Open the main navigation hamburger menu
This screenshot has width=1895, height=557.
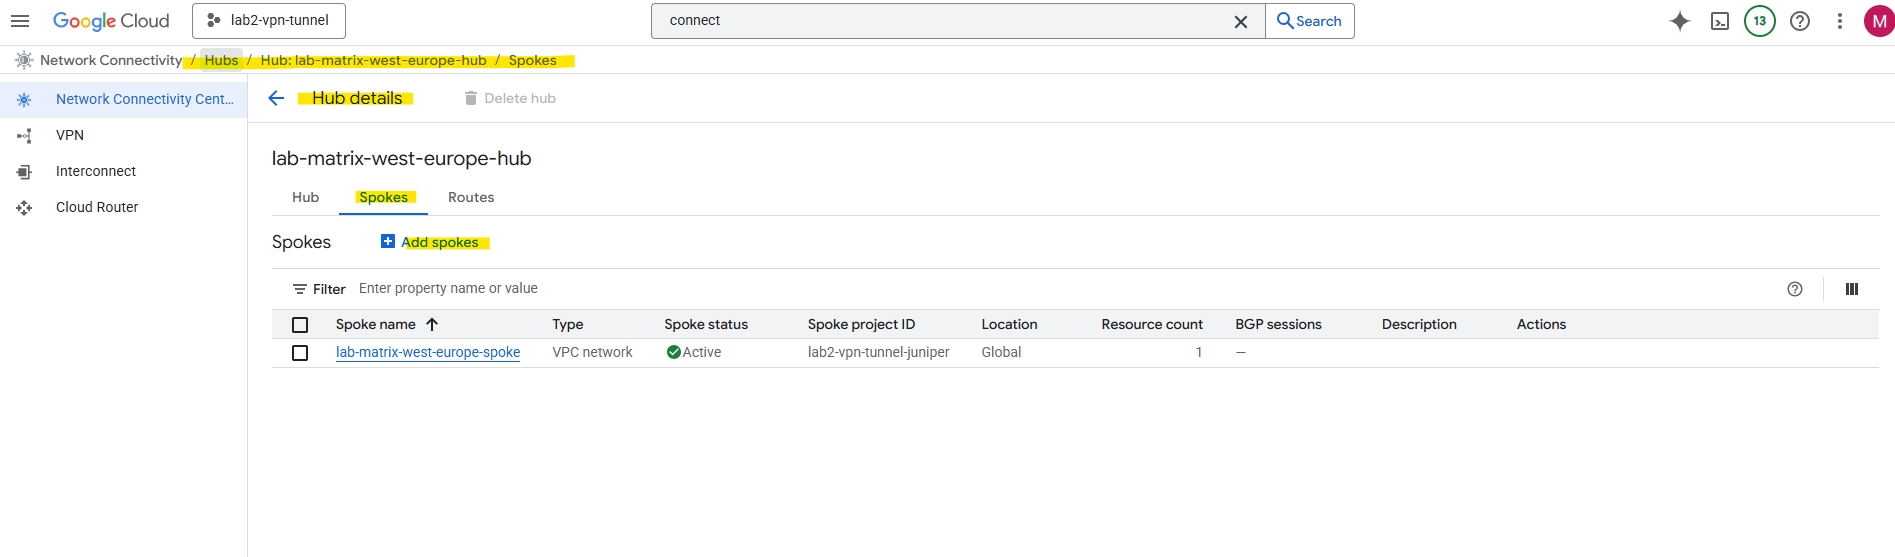(20, 21)
